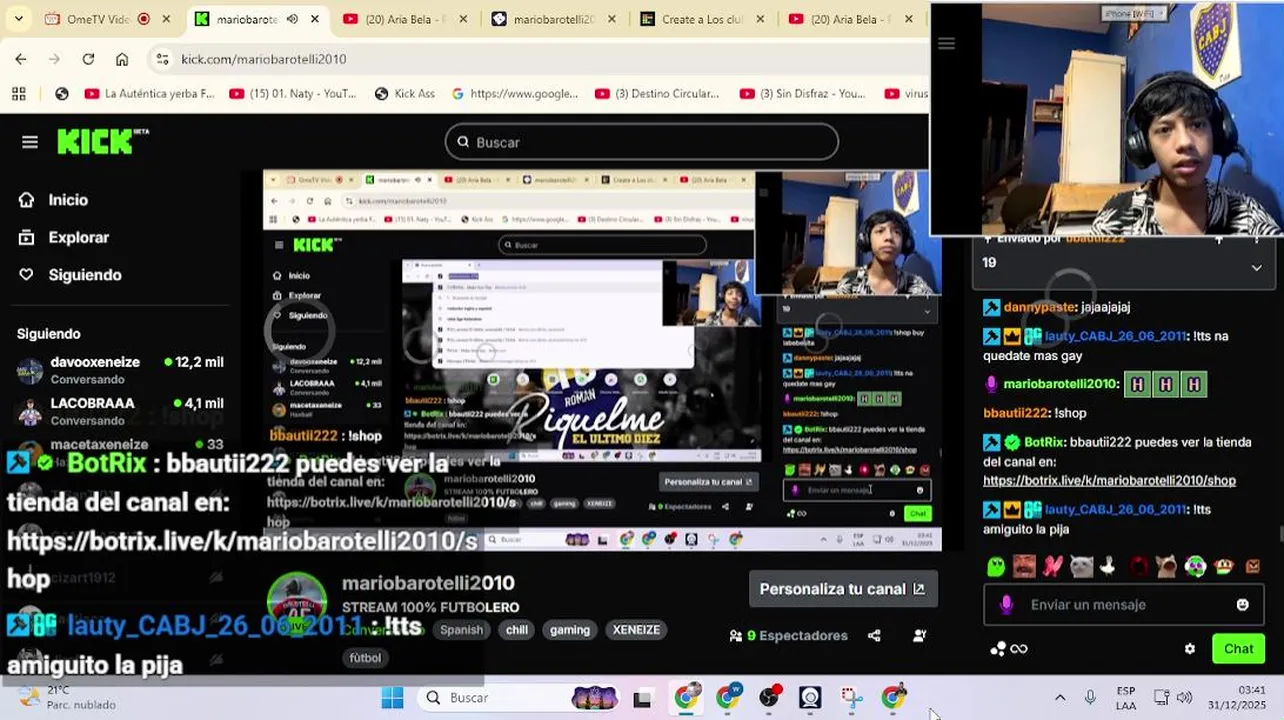Insert laughing man face emote
This screenshot has width=1284, height=720.
(1024, 567)
